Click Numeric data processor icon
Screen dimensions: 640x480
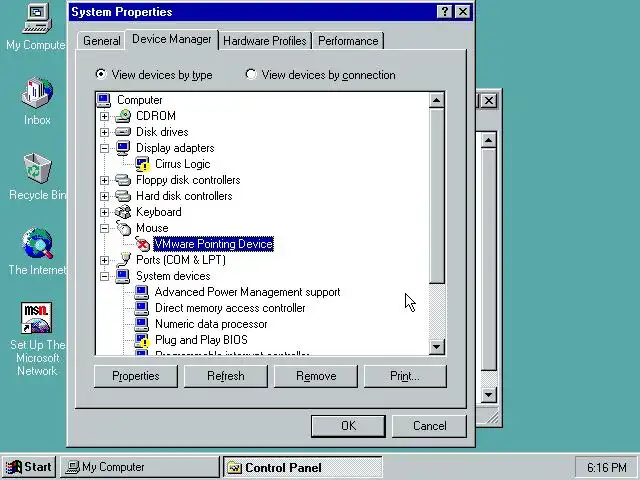tap(142, 324)
